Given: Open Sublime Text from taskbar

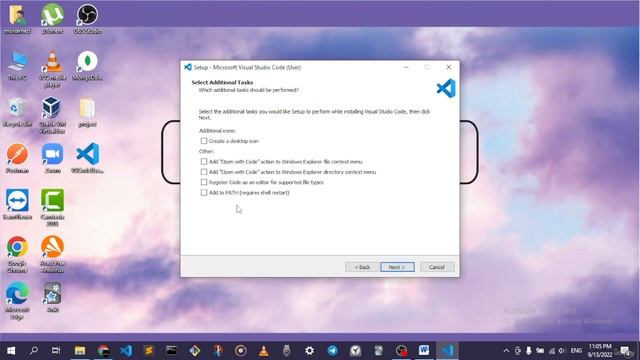Looking at the screenshot, I should [149, 351].
